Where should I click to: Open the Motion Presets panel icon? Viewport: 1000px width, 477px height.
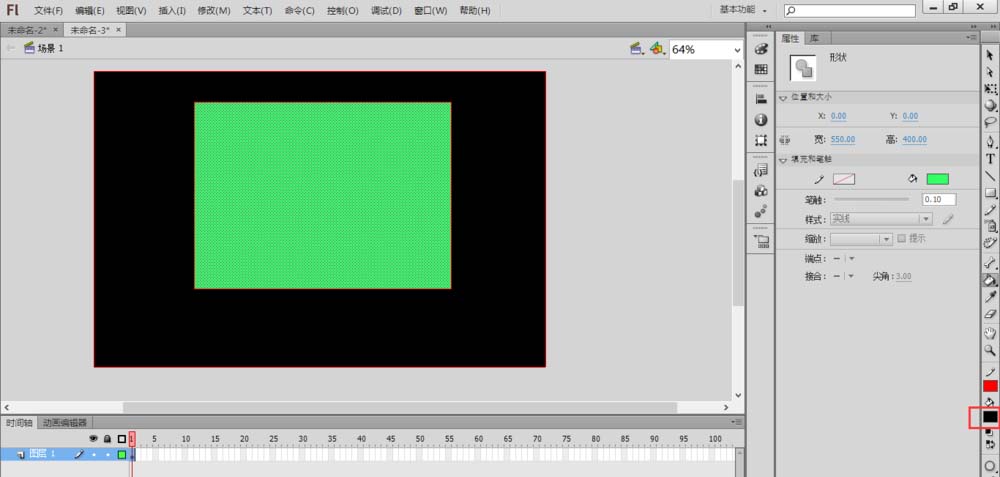(x=761, y=210)
